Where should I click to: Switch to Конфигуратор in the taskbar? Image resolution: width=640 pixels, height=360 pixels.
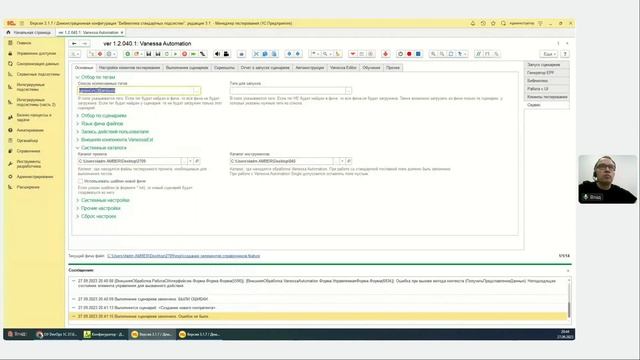[104, 334]
